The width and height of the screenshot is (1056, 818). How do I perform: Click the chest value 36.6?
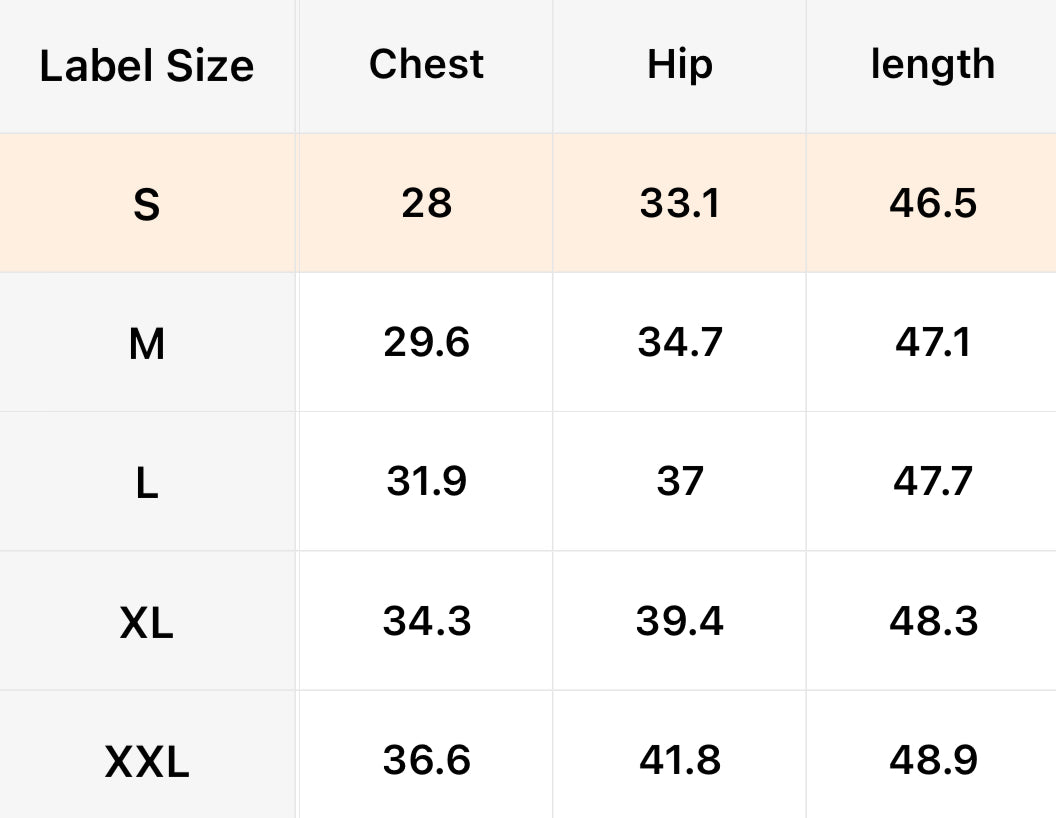(426, 760)
